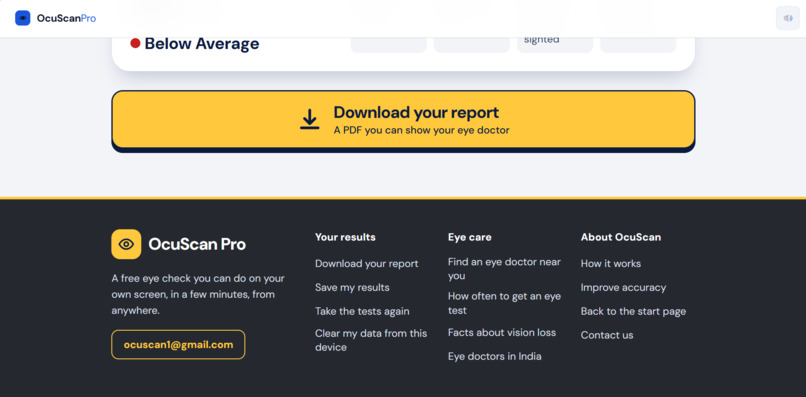This screenshot has width=806, height=397.
Task: Click the Below Average result heading
Action: (202, 44)
